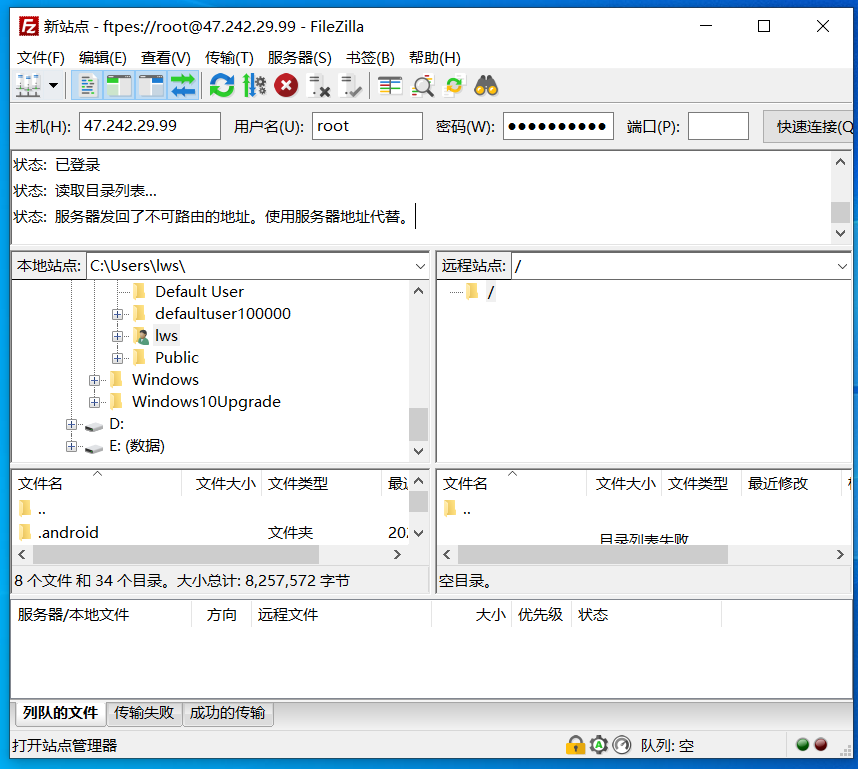Toggle transfer queue display icon
Screen dimensions: 858x769
tap(183, 85)
